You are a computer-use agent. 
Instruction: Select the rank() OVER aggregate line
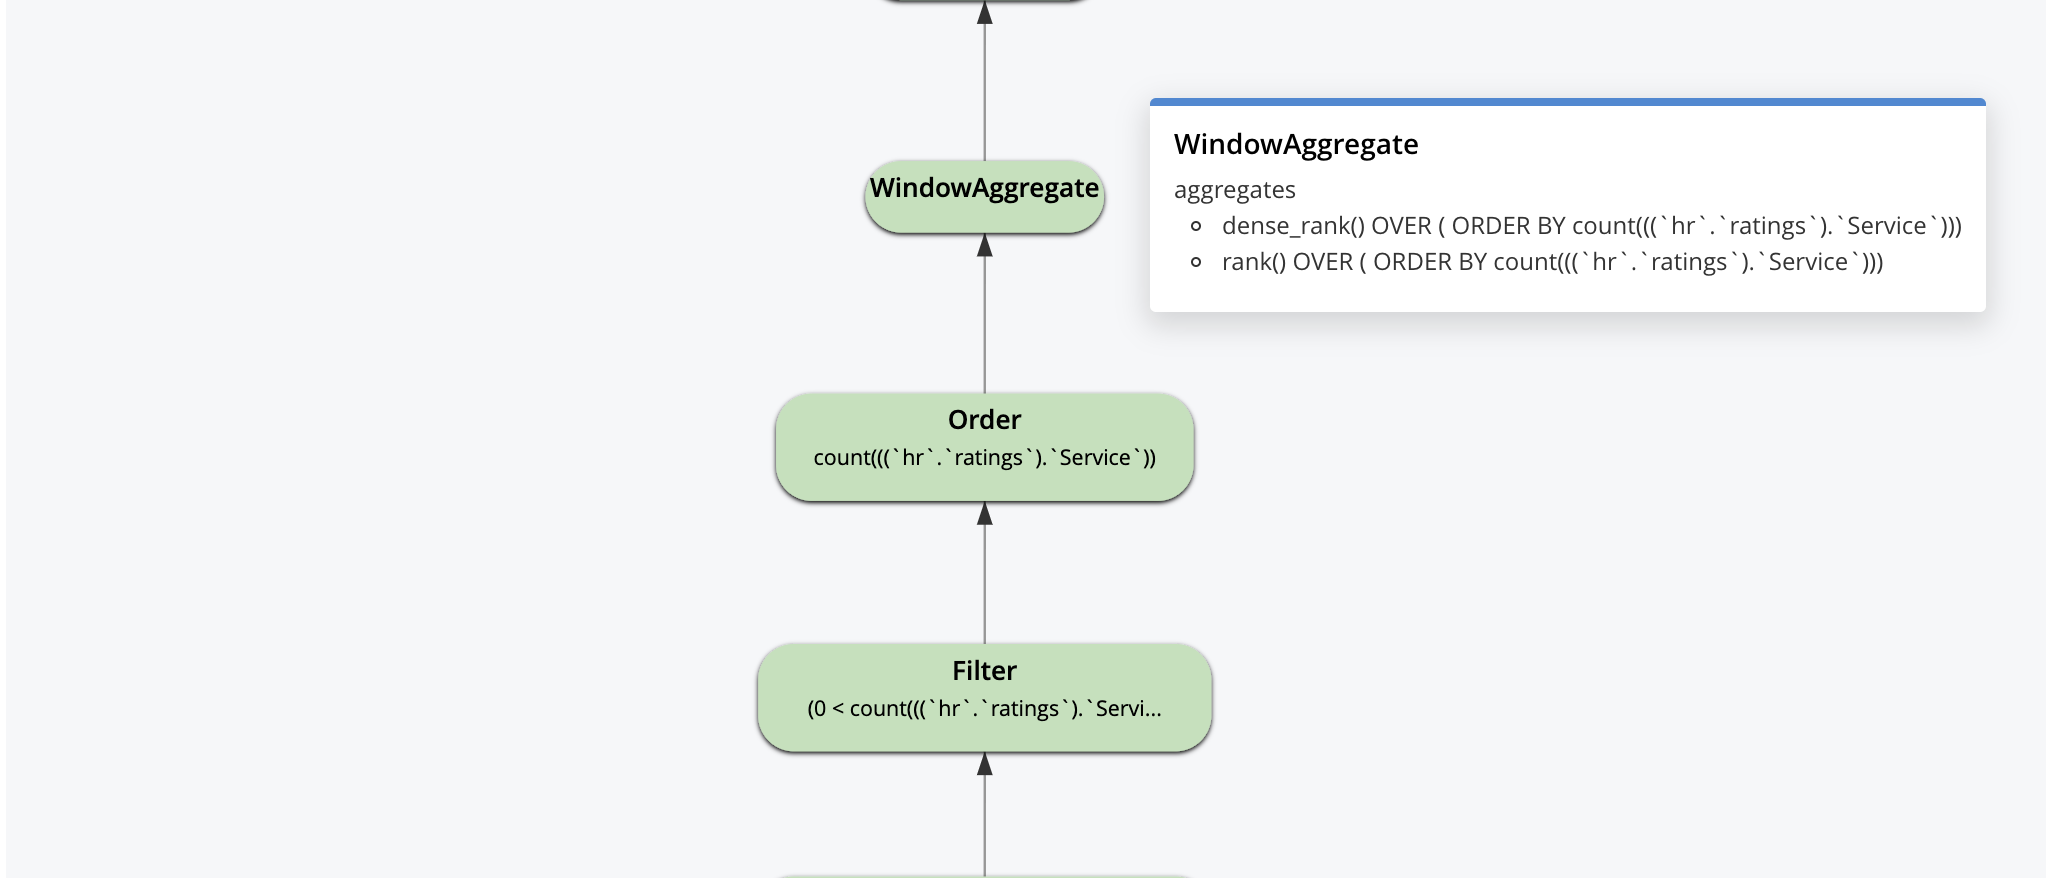click(1552, 262)
